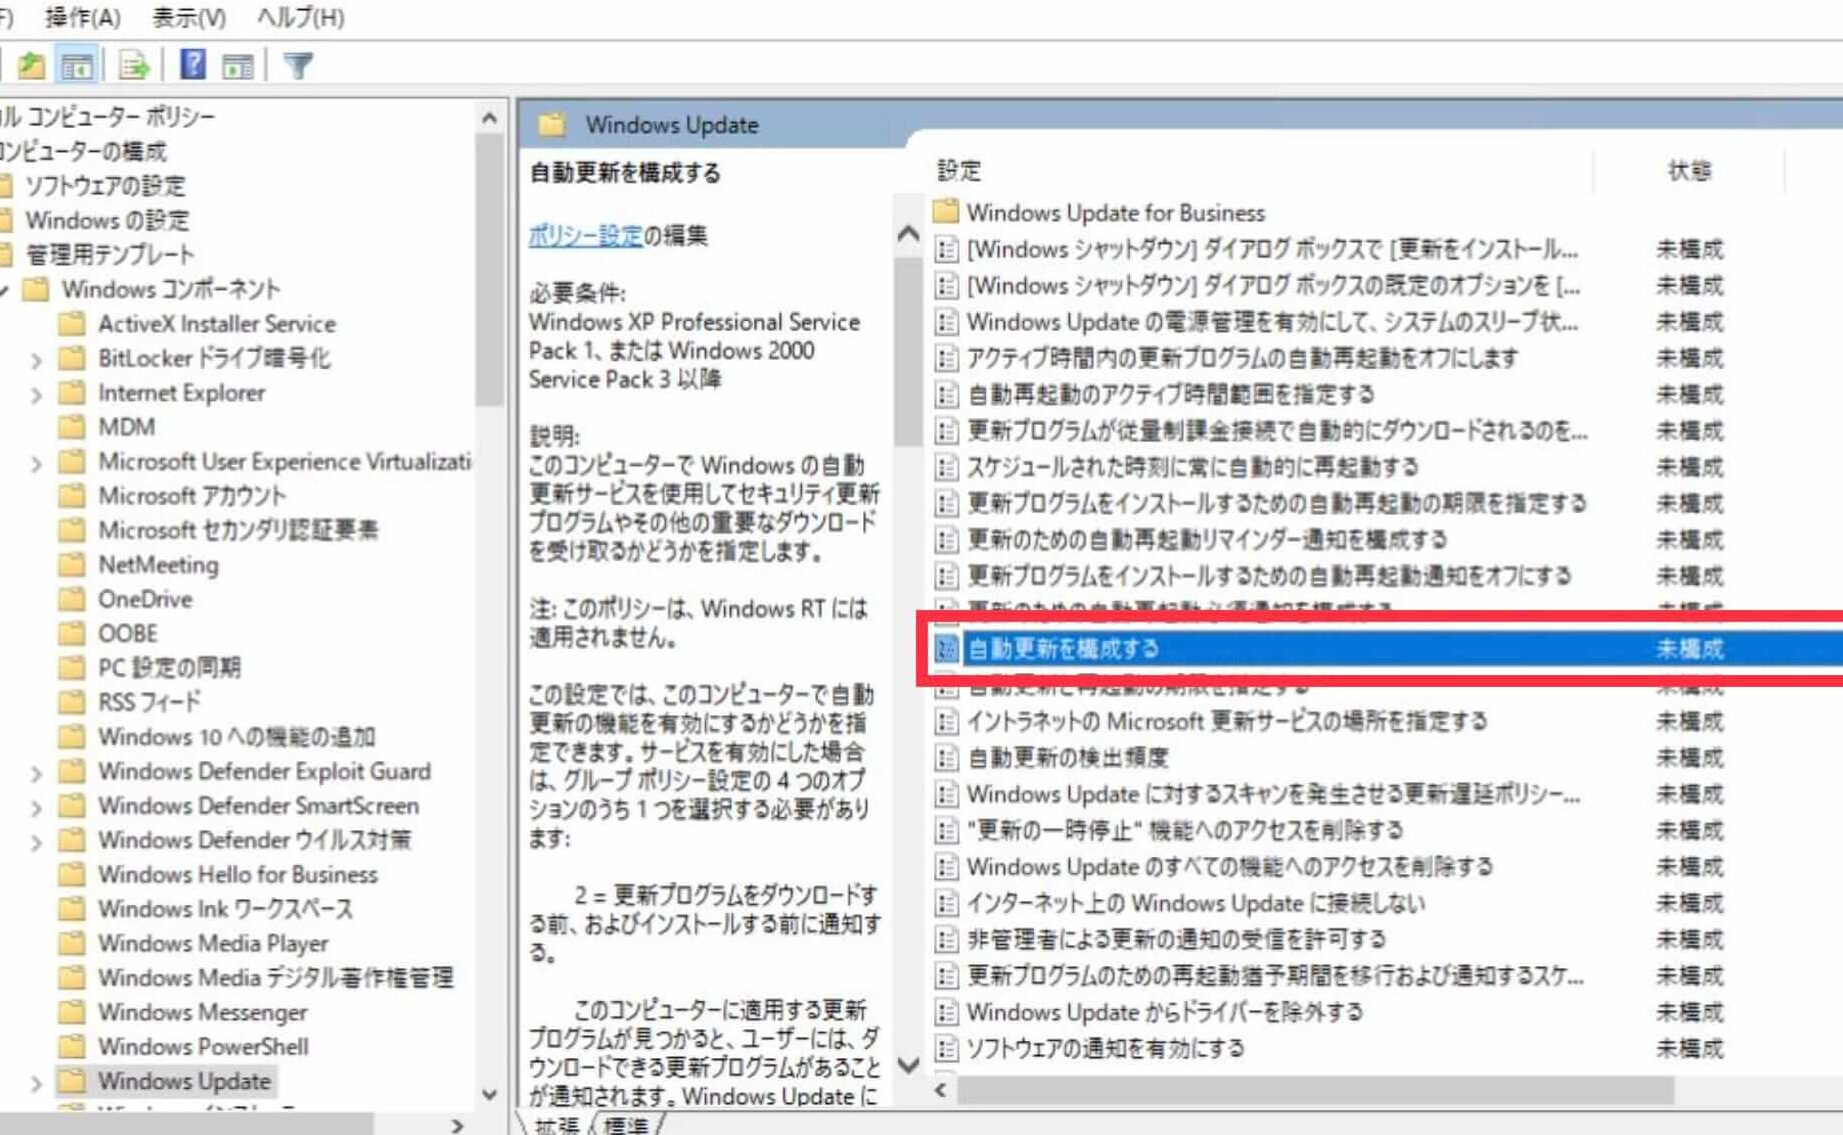1843x1135 pixels.
Task: Click the policy icon for 自動更新の検出頻度
Action: [946, 758]
